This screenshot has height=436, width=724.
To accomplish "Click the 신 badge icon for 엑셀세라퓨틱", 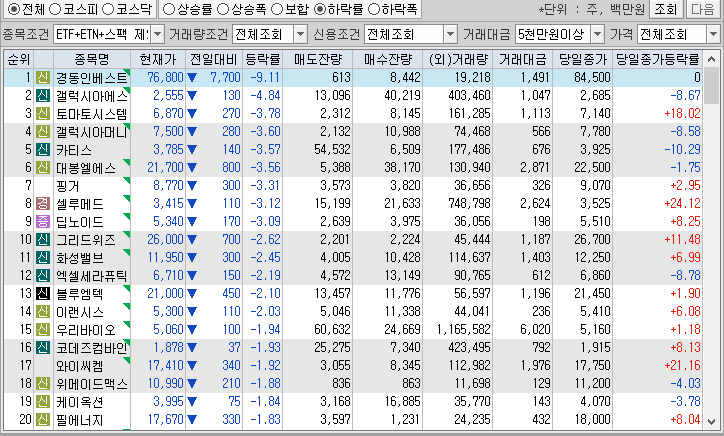I will [43, 276].
